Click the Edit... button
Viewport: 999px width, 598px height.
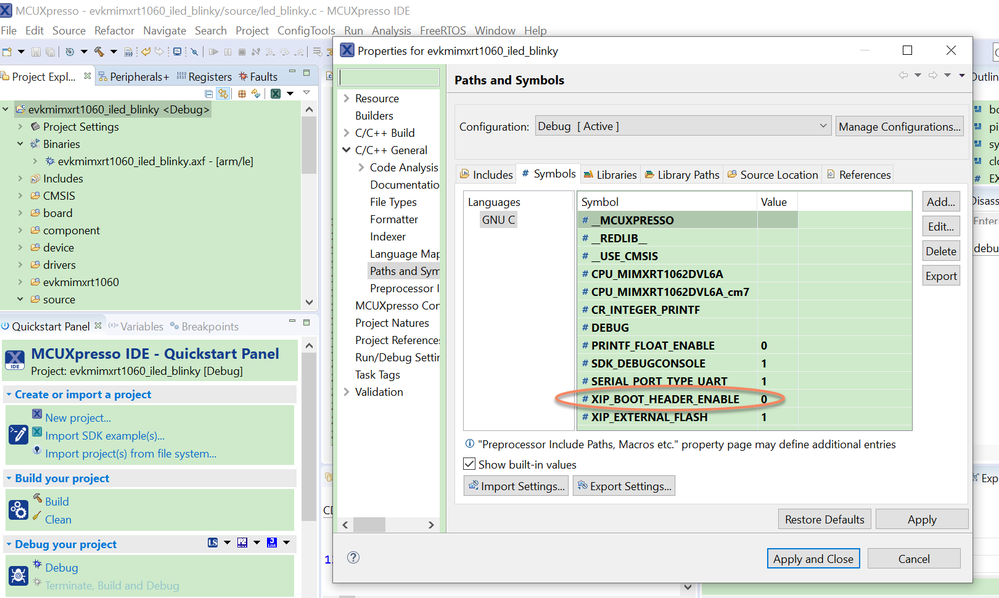pos(941,226)
